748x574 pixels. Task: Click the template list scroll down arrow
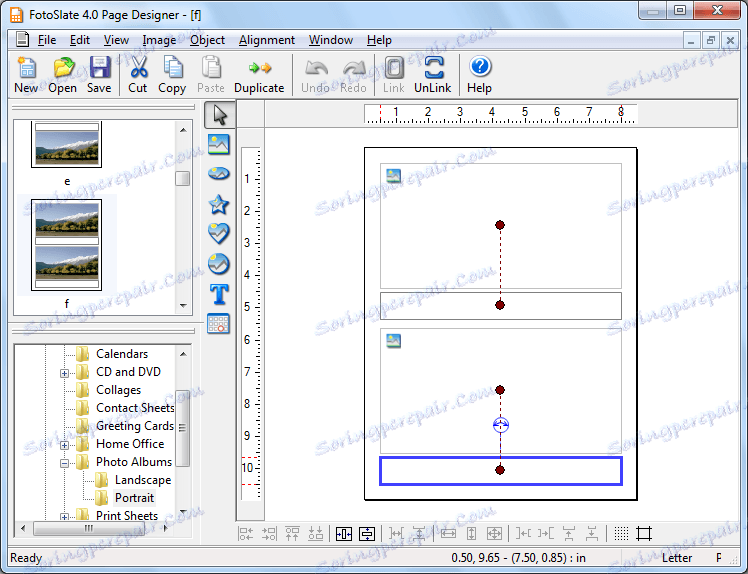tap(183, 305)
